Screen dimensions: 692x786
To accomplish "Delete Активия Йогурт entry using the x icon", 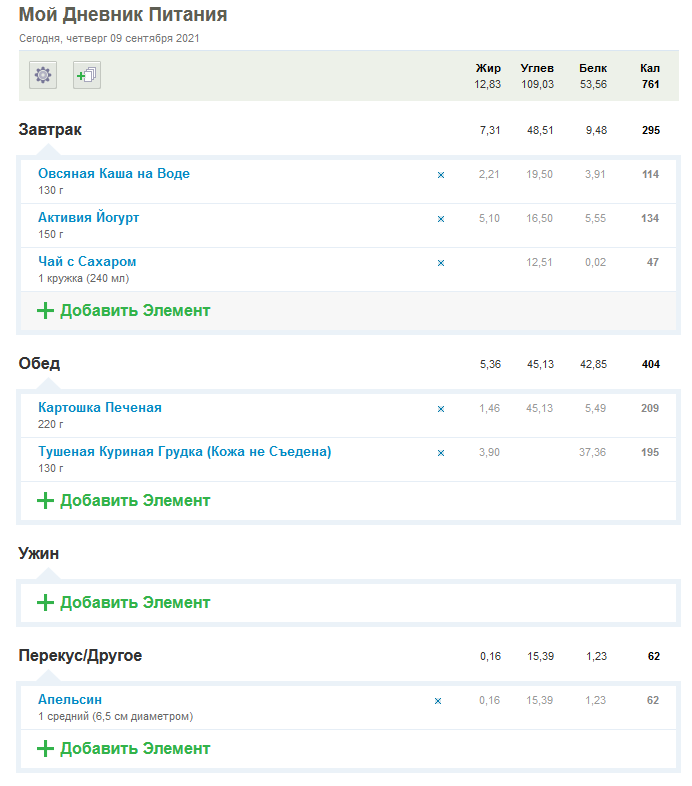I will click(441, 219).
